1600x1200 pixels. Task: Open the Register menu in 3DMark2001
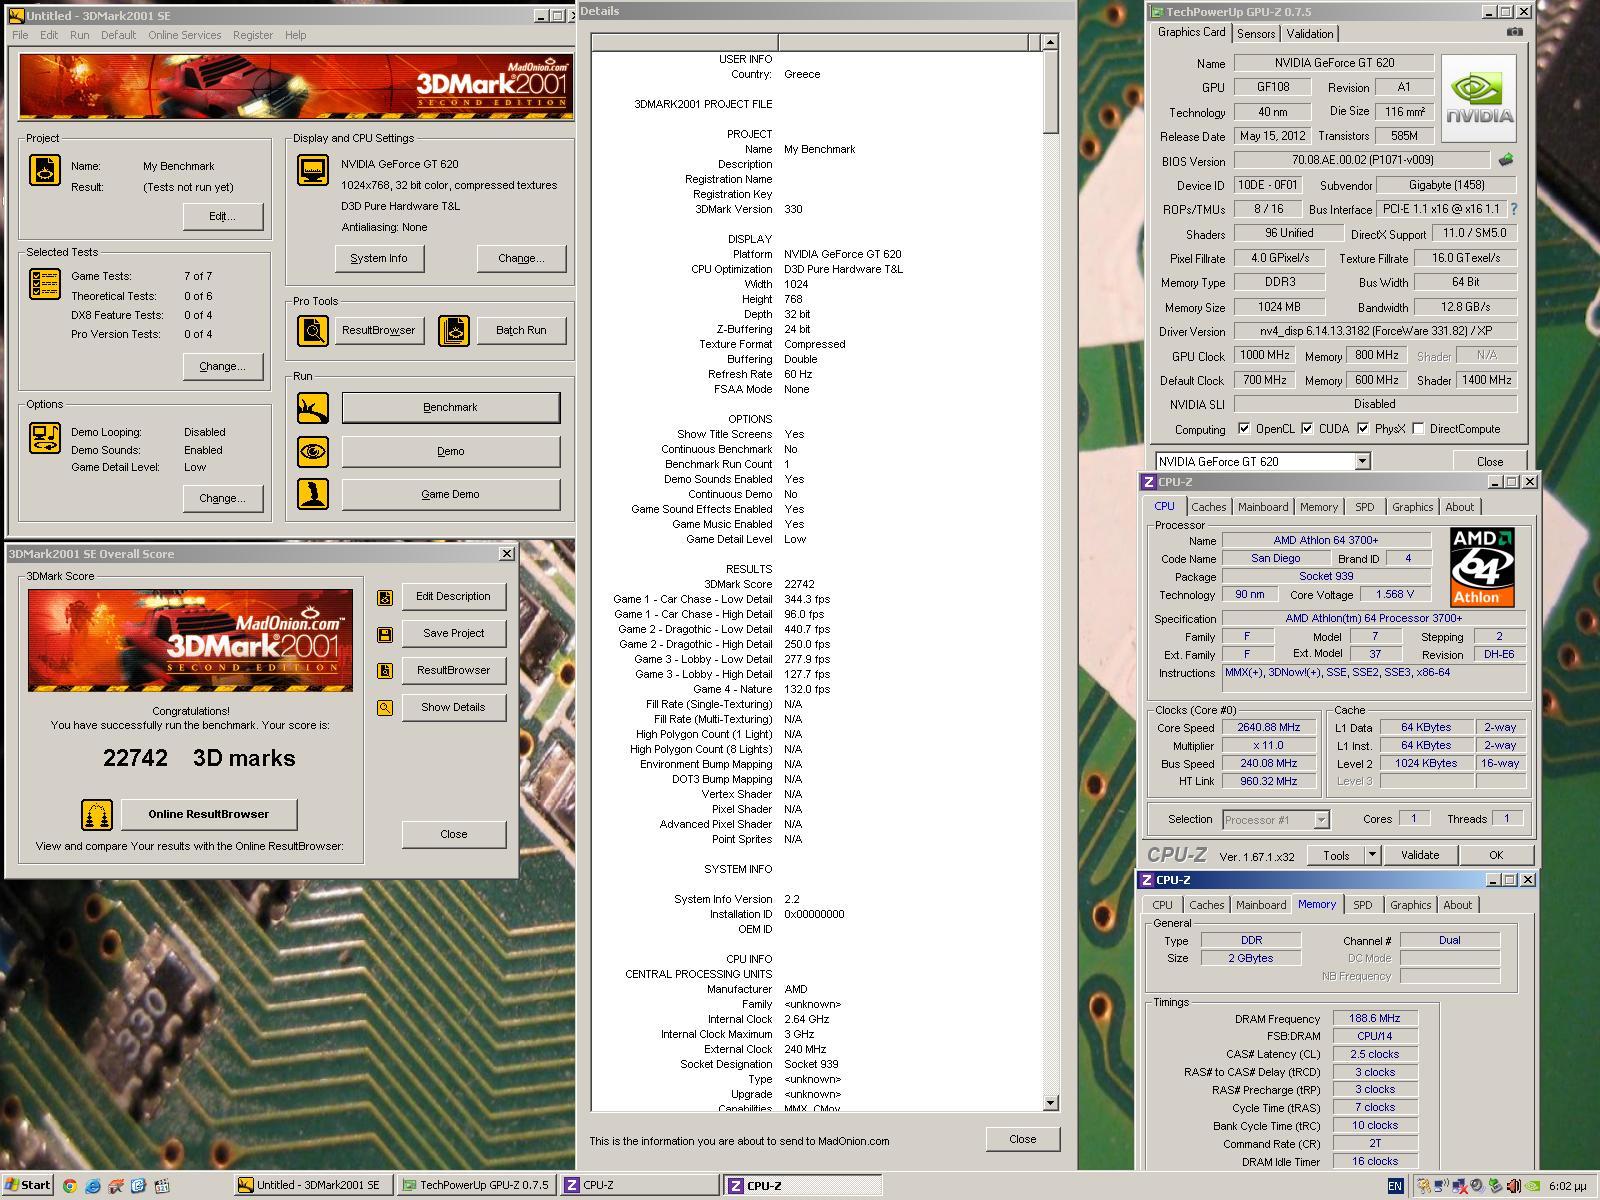252,35
